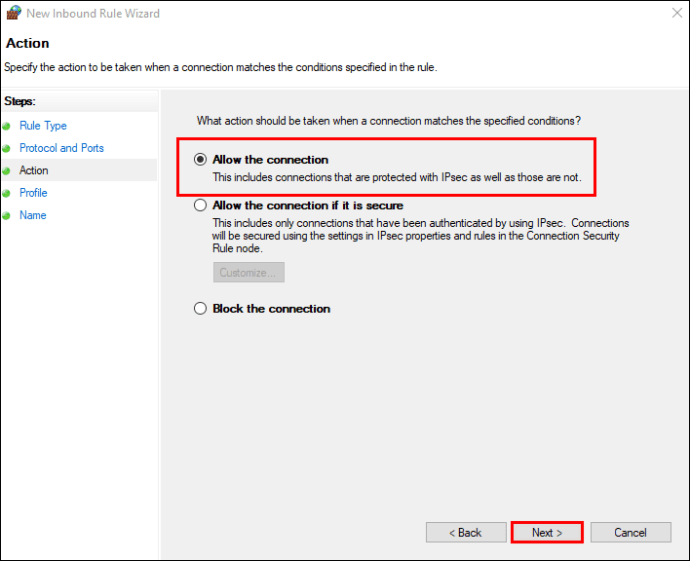This screenshot has height=561, width=690.
Task: Open the Name step in the steps list
Action: coord(32,216)
